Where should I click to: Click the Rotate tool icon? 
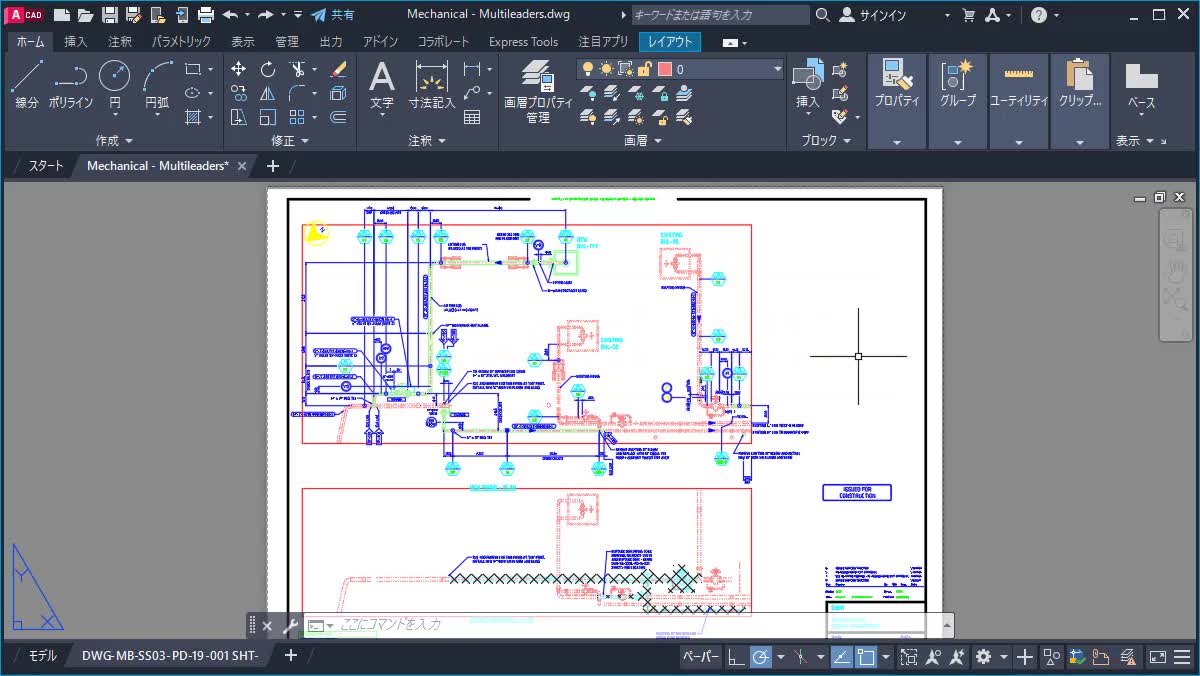pyautogui.click(x=268, y=69)
